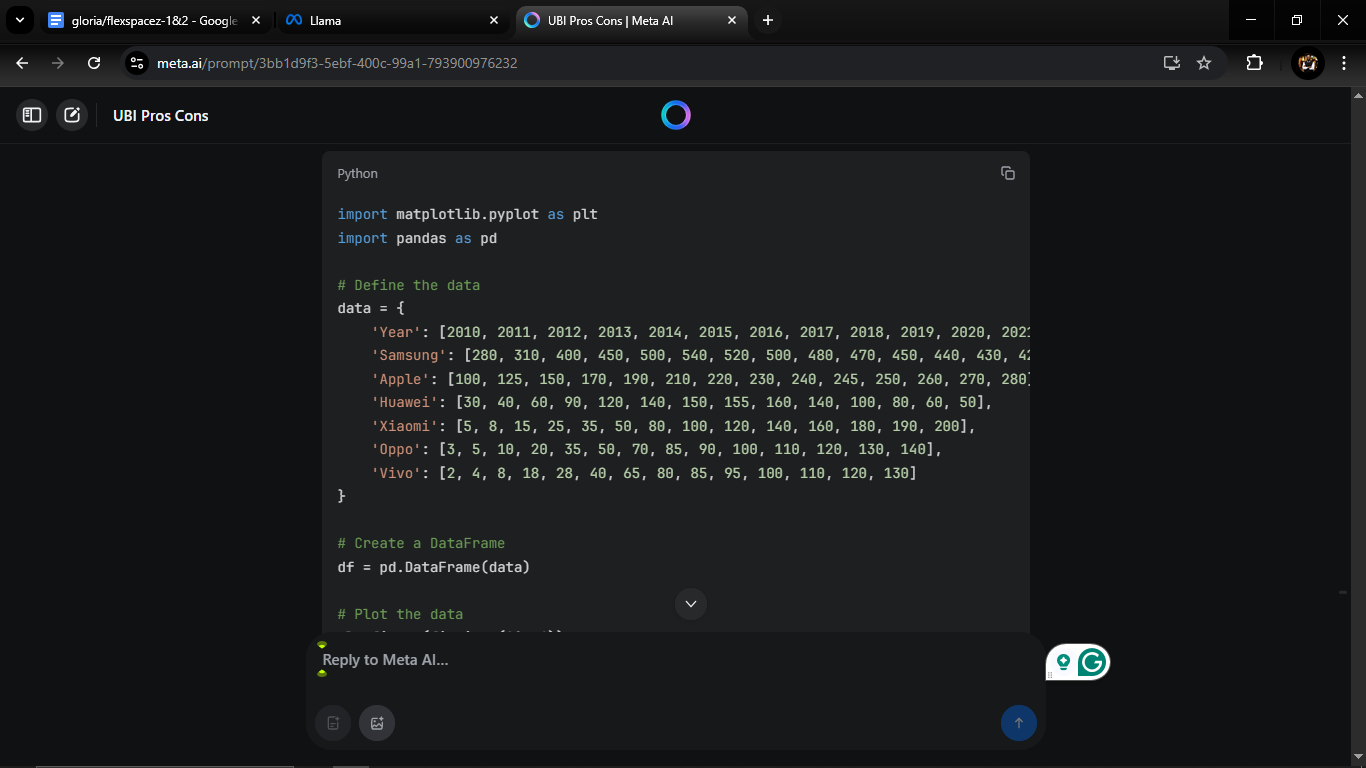Bookmark this page with the star
Viewport: 1366px width, 768px height.
click(1204, 63)
